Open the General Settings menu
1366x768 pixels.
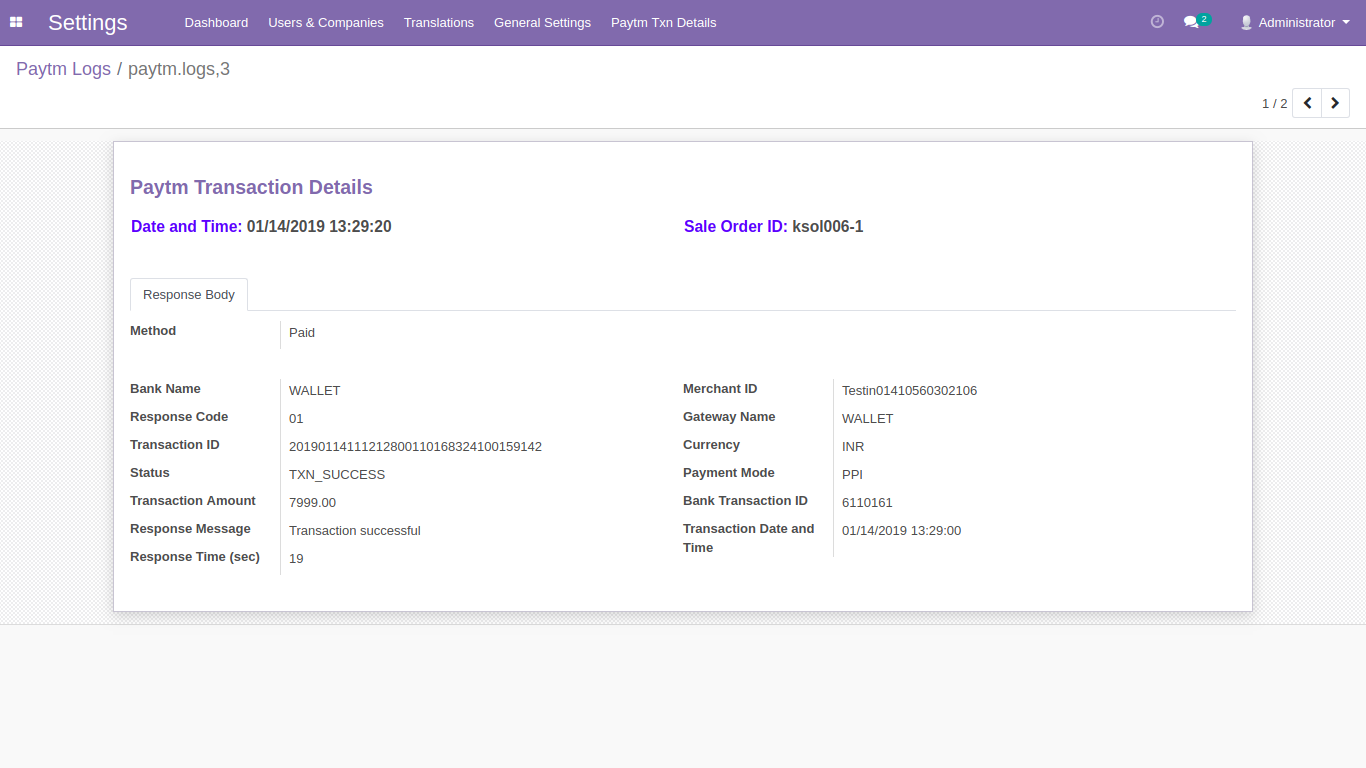[542, 22]
